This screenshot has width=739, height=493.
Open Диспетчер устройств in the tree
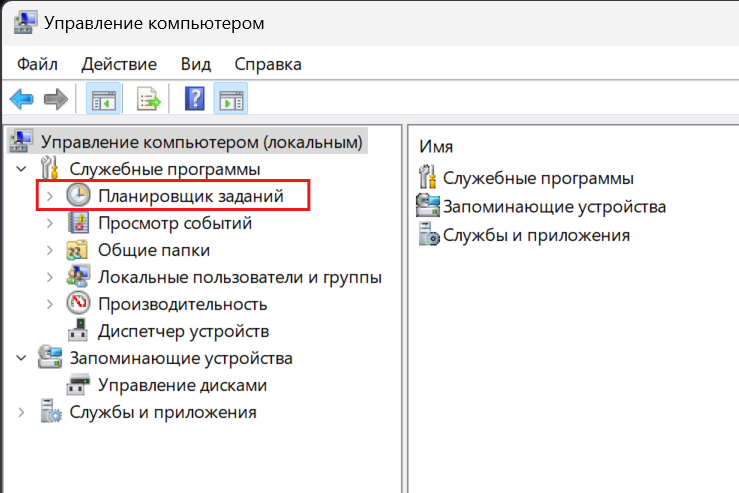point(183,331)
